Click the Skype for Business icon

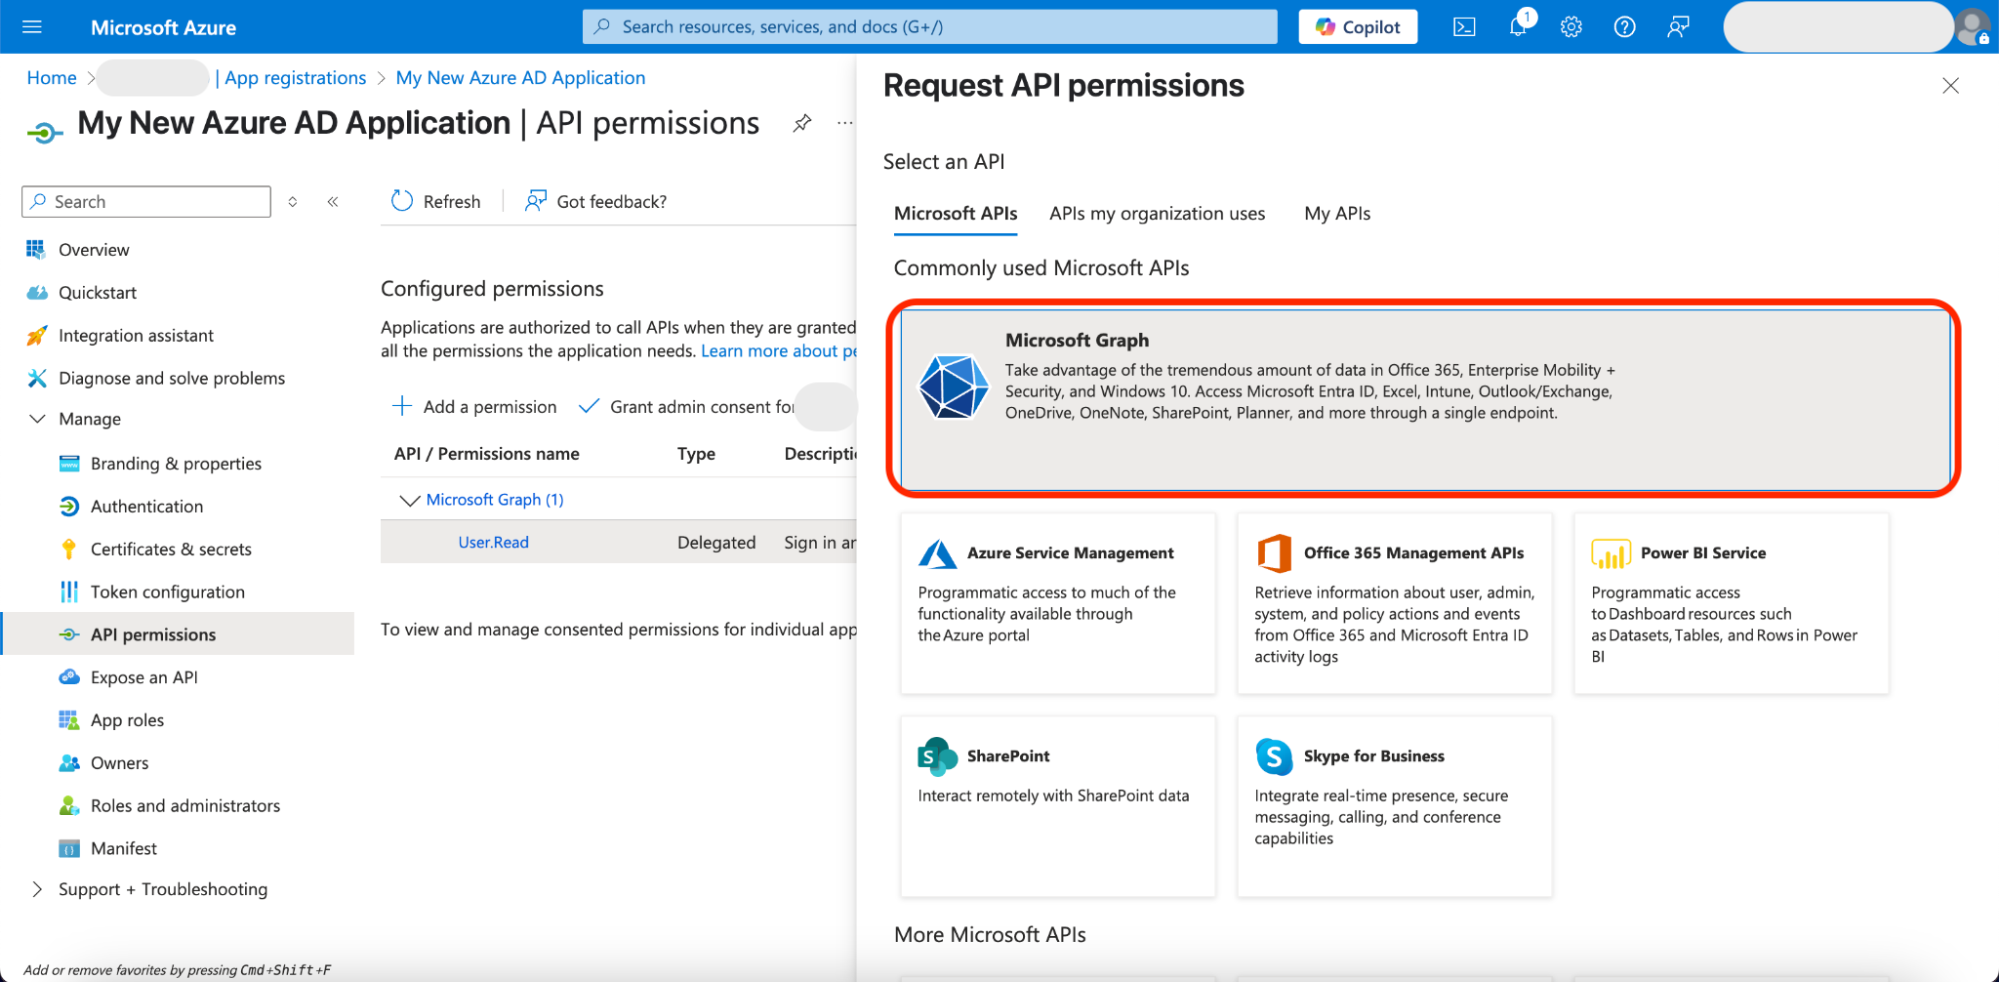[x=1274, y=756]
